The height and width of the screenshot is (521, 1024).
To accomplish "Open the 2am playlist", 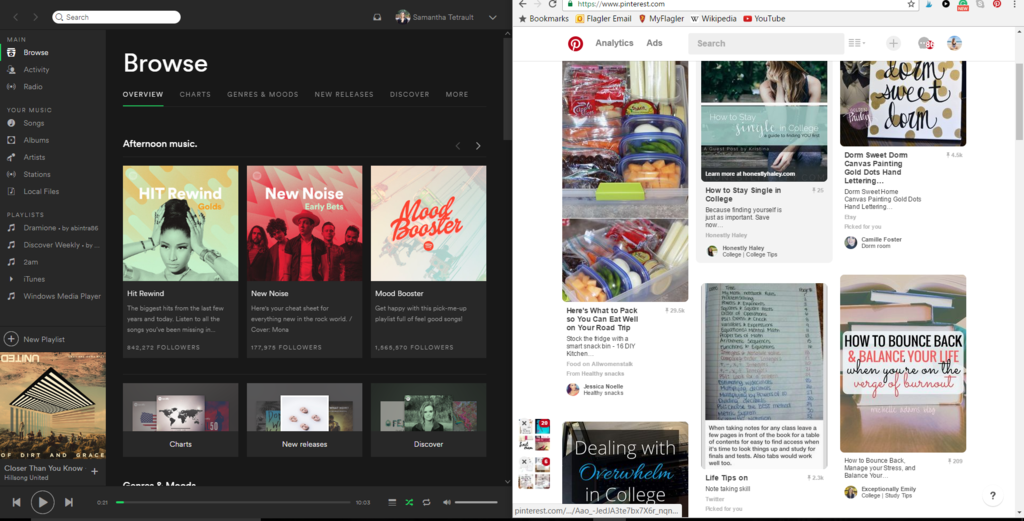I will [31, 262].
